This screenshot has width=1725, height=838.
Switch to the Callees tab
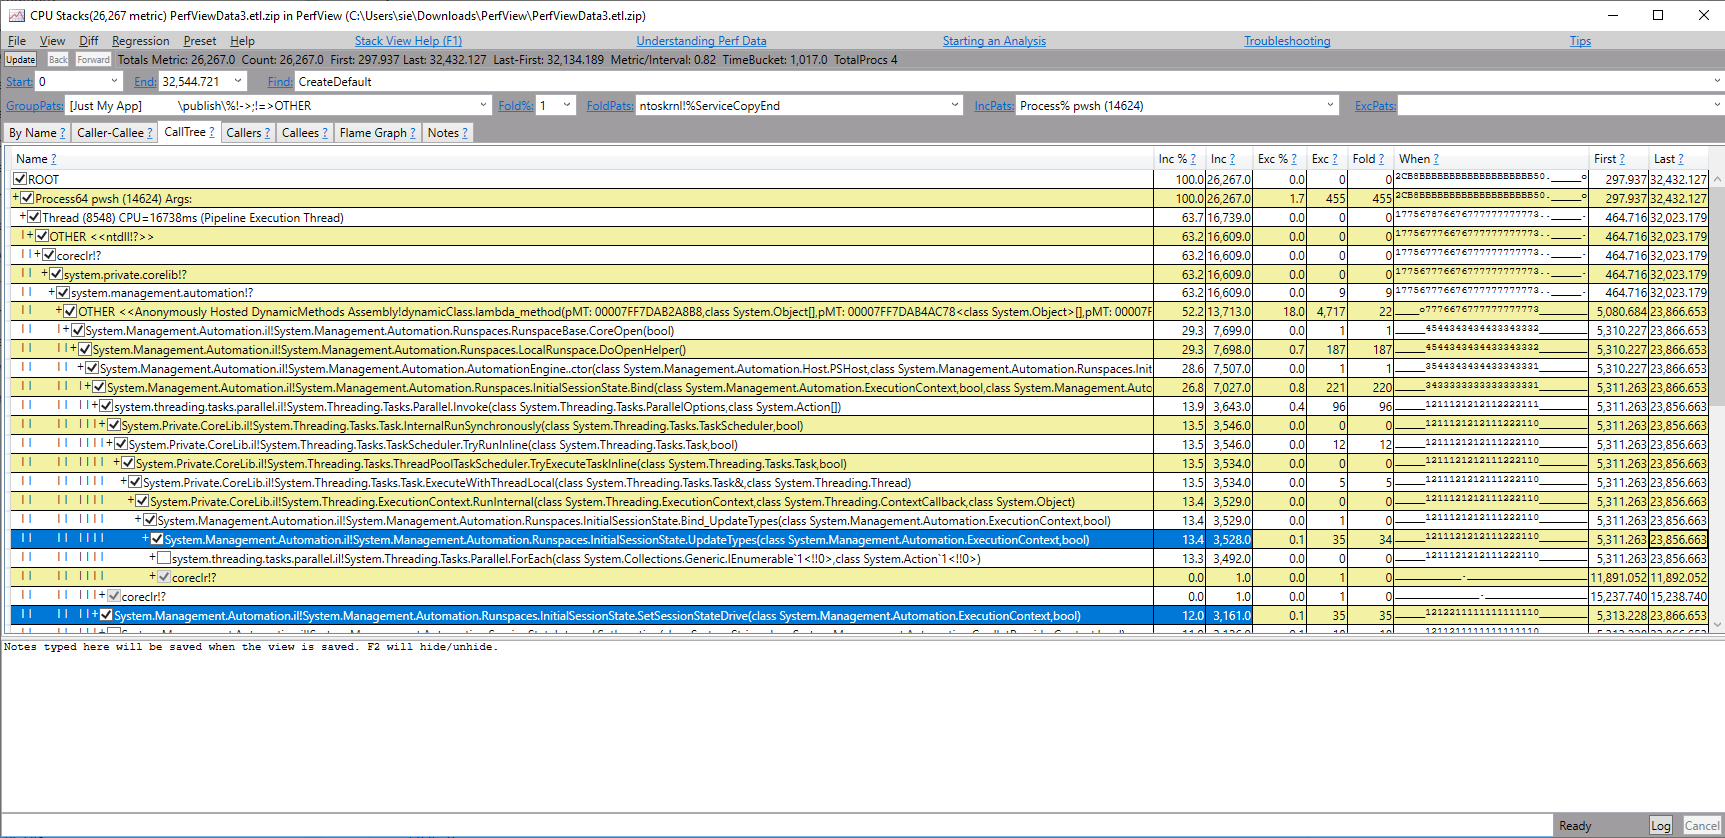point(304,132)
